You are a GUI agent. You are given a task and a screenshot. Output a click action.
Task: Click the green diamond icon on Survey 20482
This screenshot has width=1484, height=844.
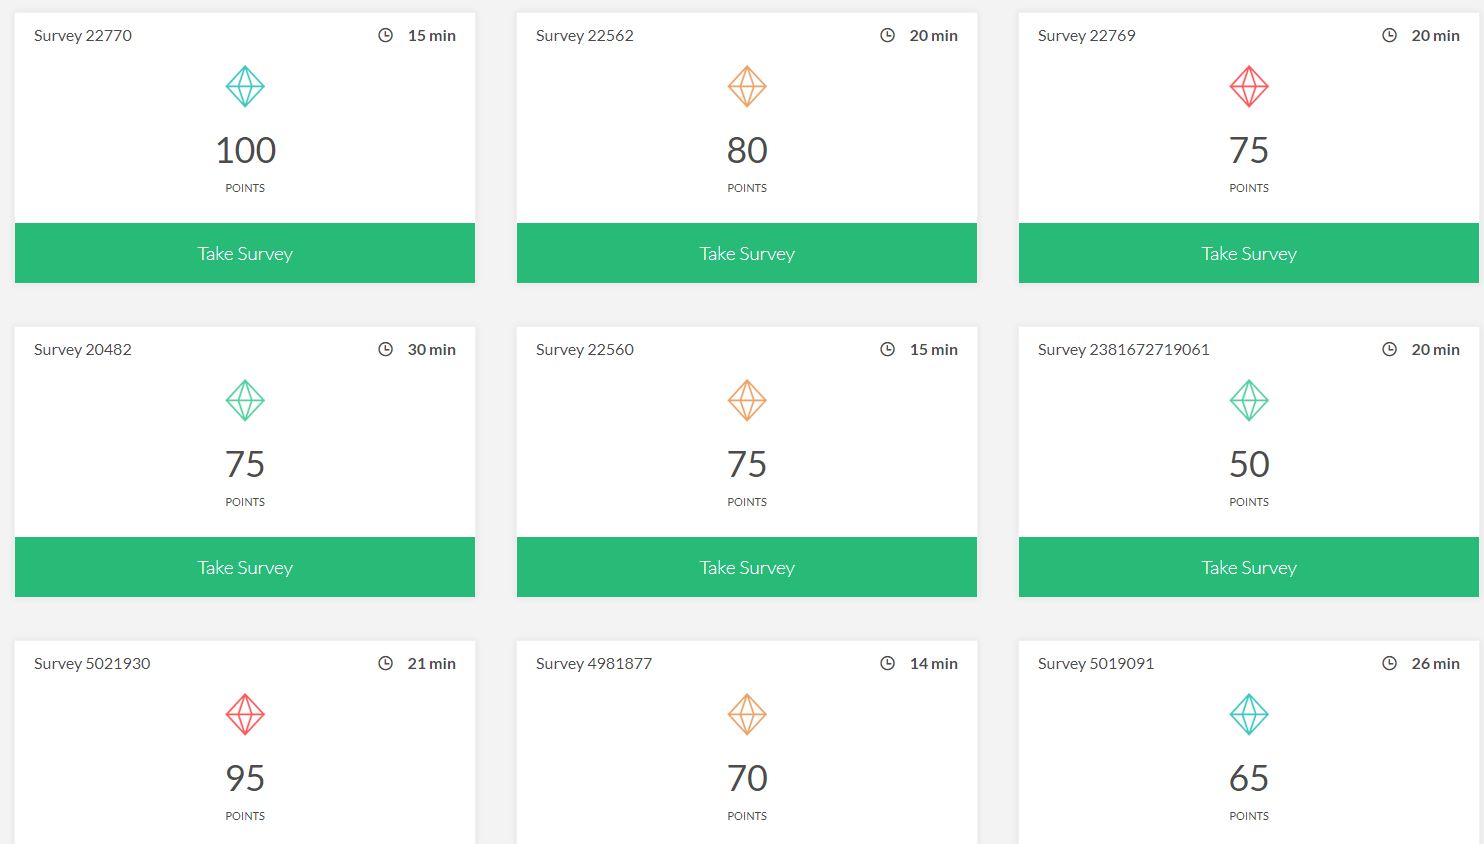pos(245,401)
